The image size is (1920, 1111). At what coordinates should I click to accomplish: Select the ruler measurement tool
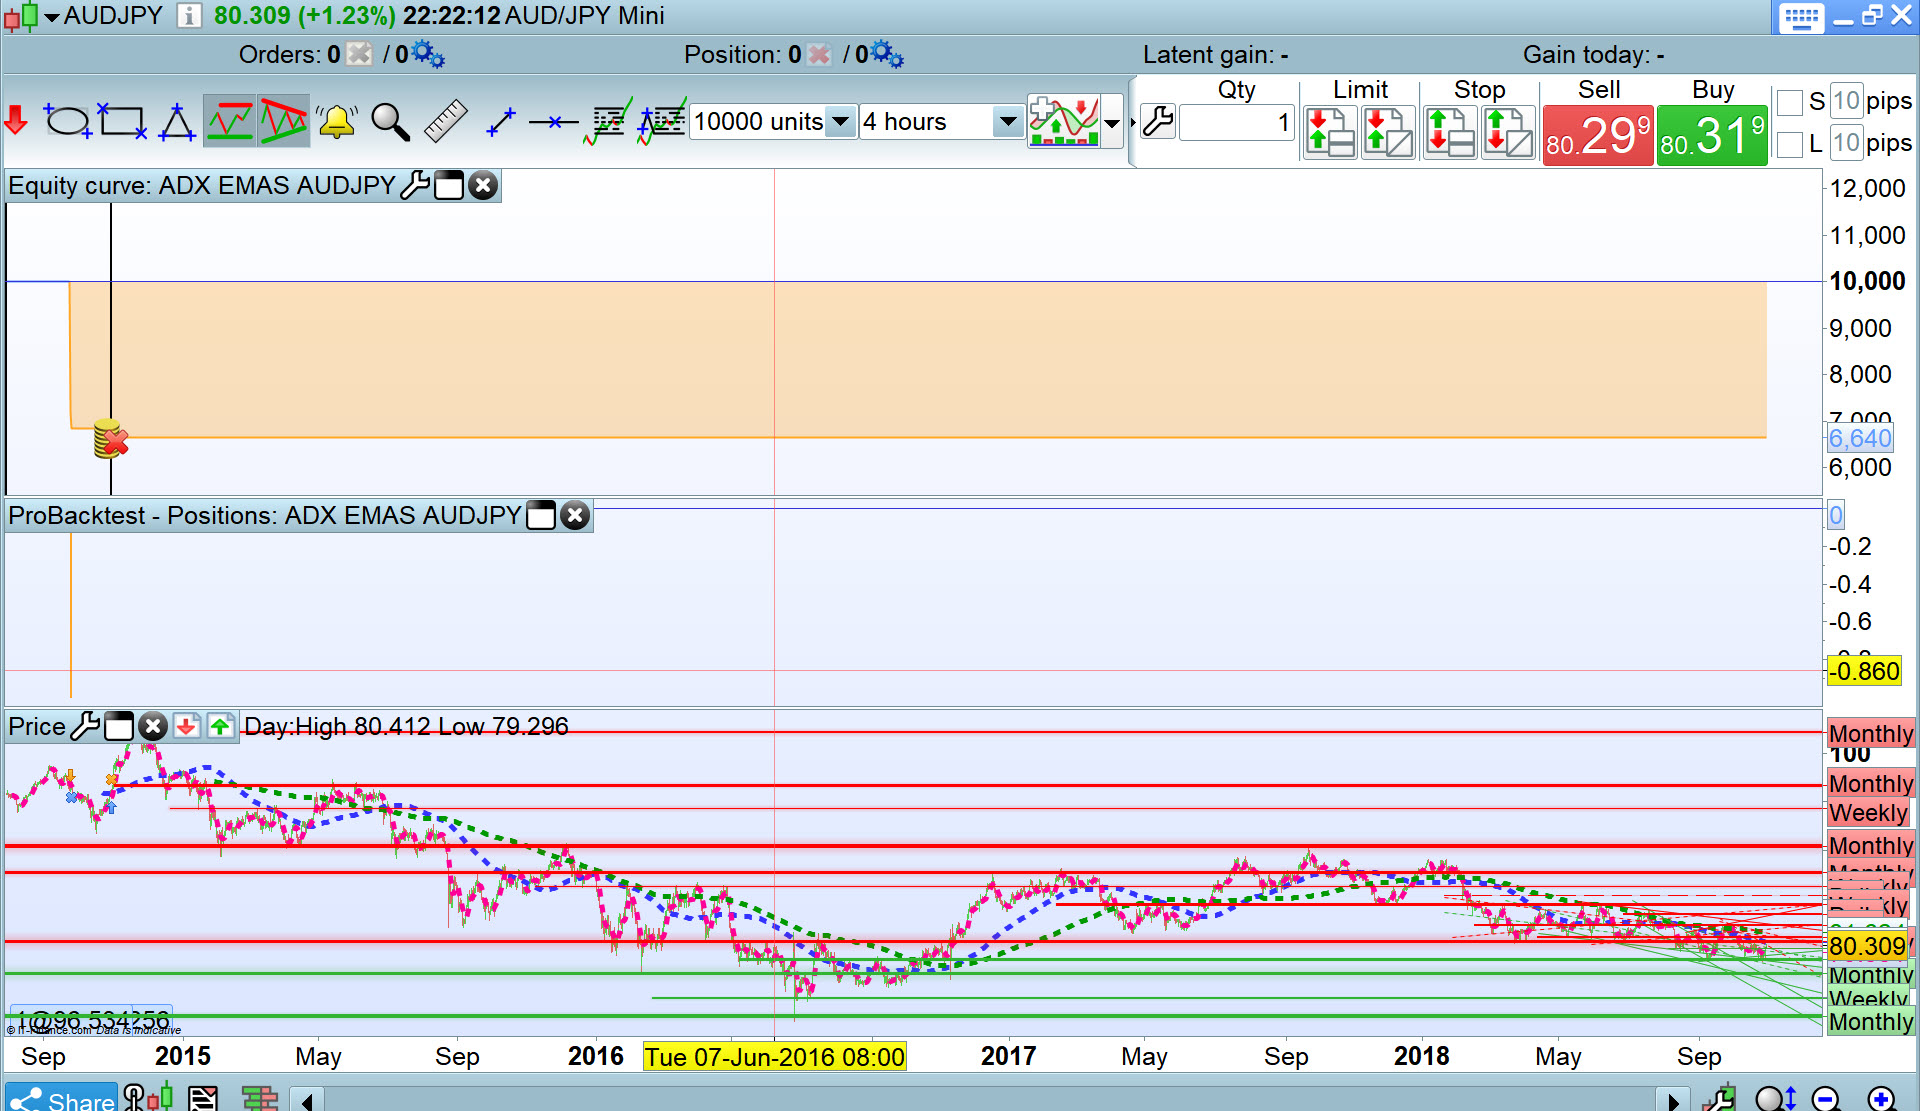[x=445, y=121]
